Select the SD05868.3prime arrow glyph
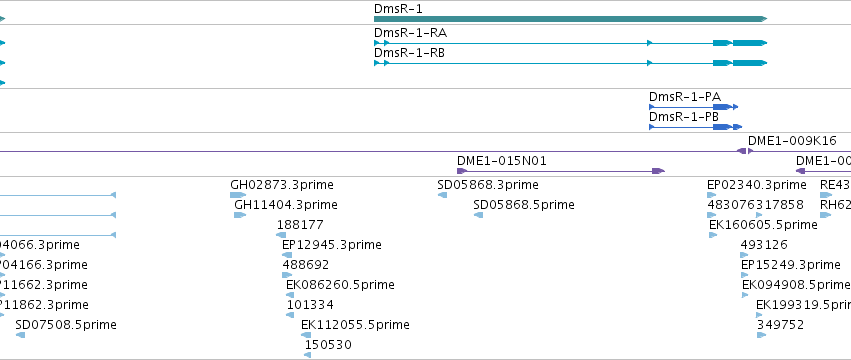This screenshot has height=360, width=851. [442, 195]
